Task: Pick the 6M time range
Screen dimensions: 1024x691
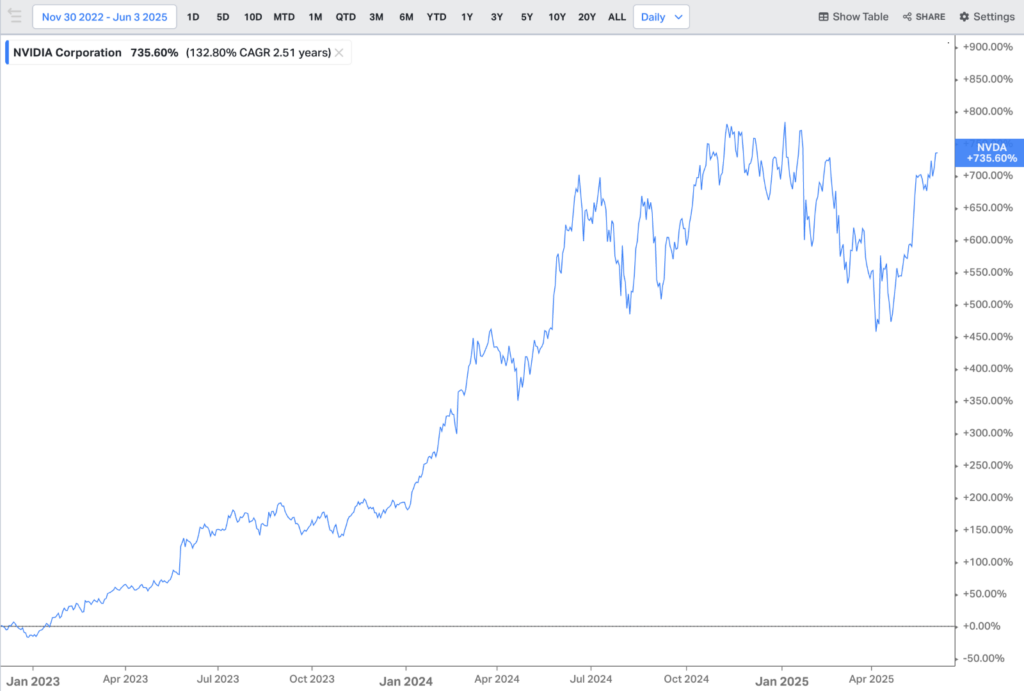Action: [406, 17]
